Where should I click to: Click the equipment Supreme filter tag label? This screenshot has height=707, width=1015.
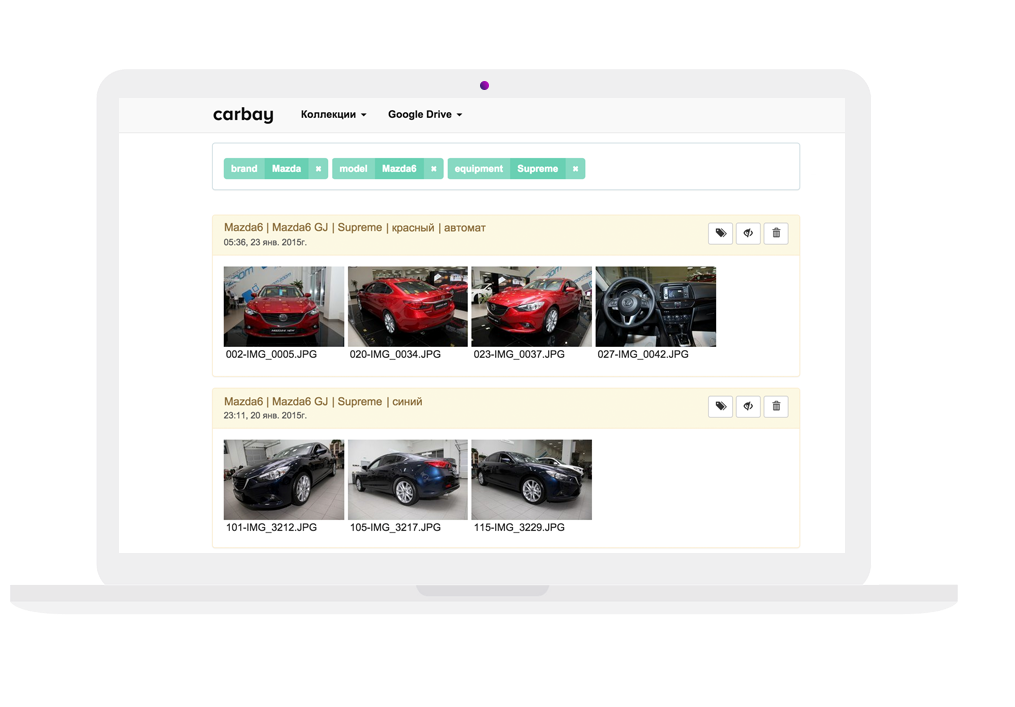pyautogui.click(x=506, y=169)
